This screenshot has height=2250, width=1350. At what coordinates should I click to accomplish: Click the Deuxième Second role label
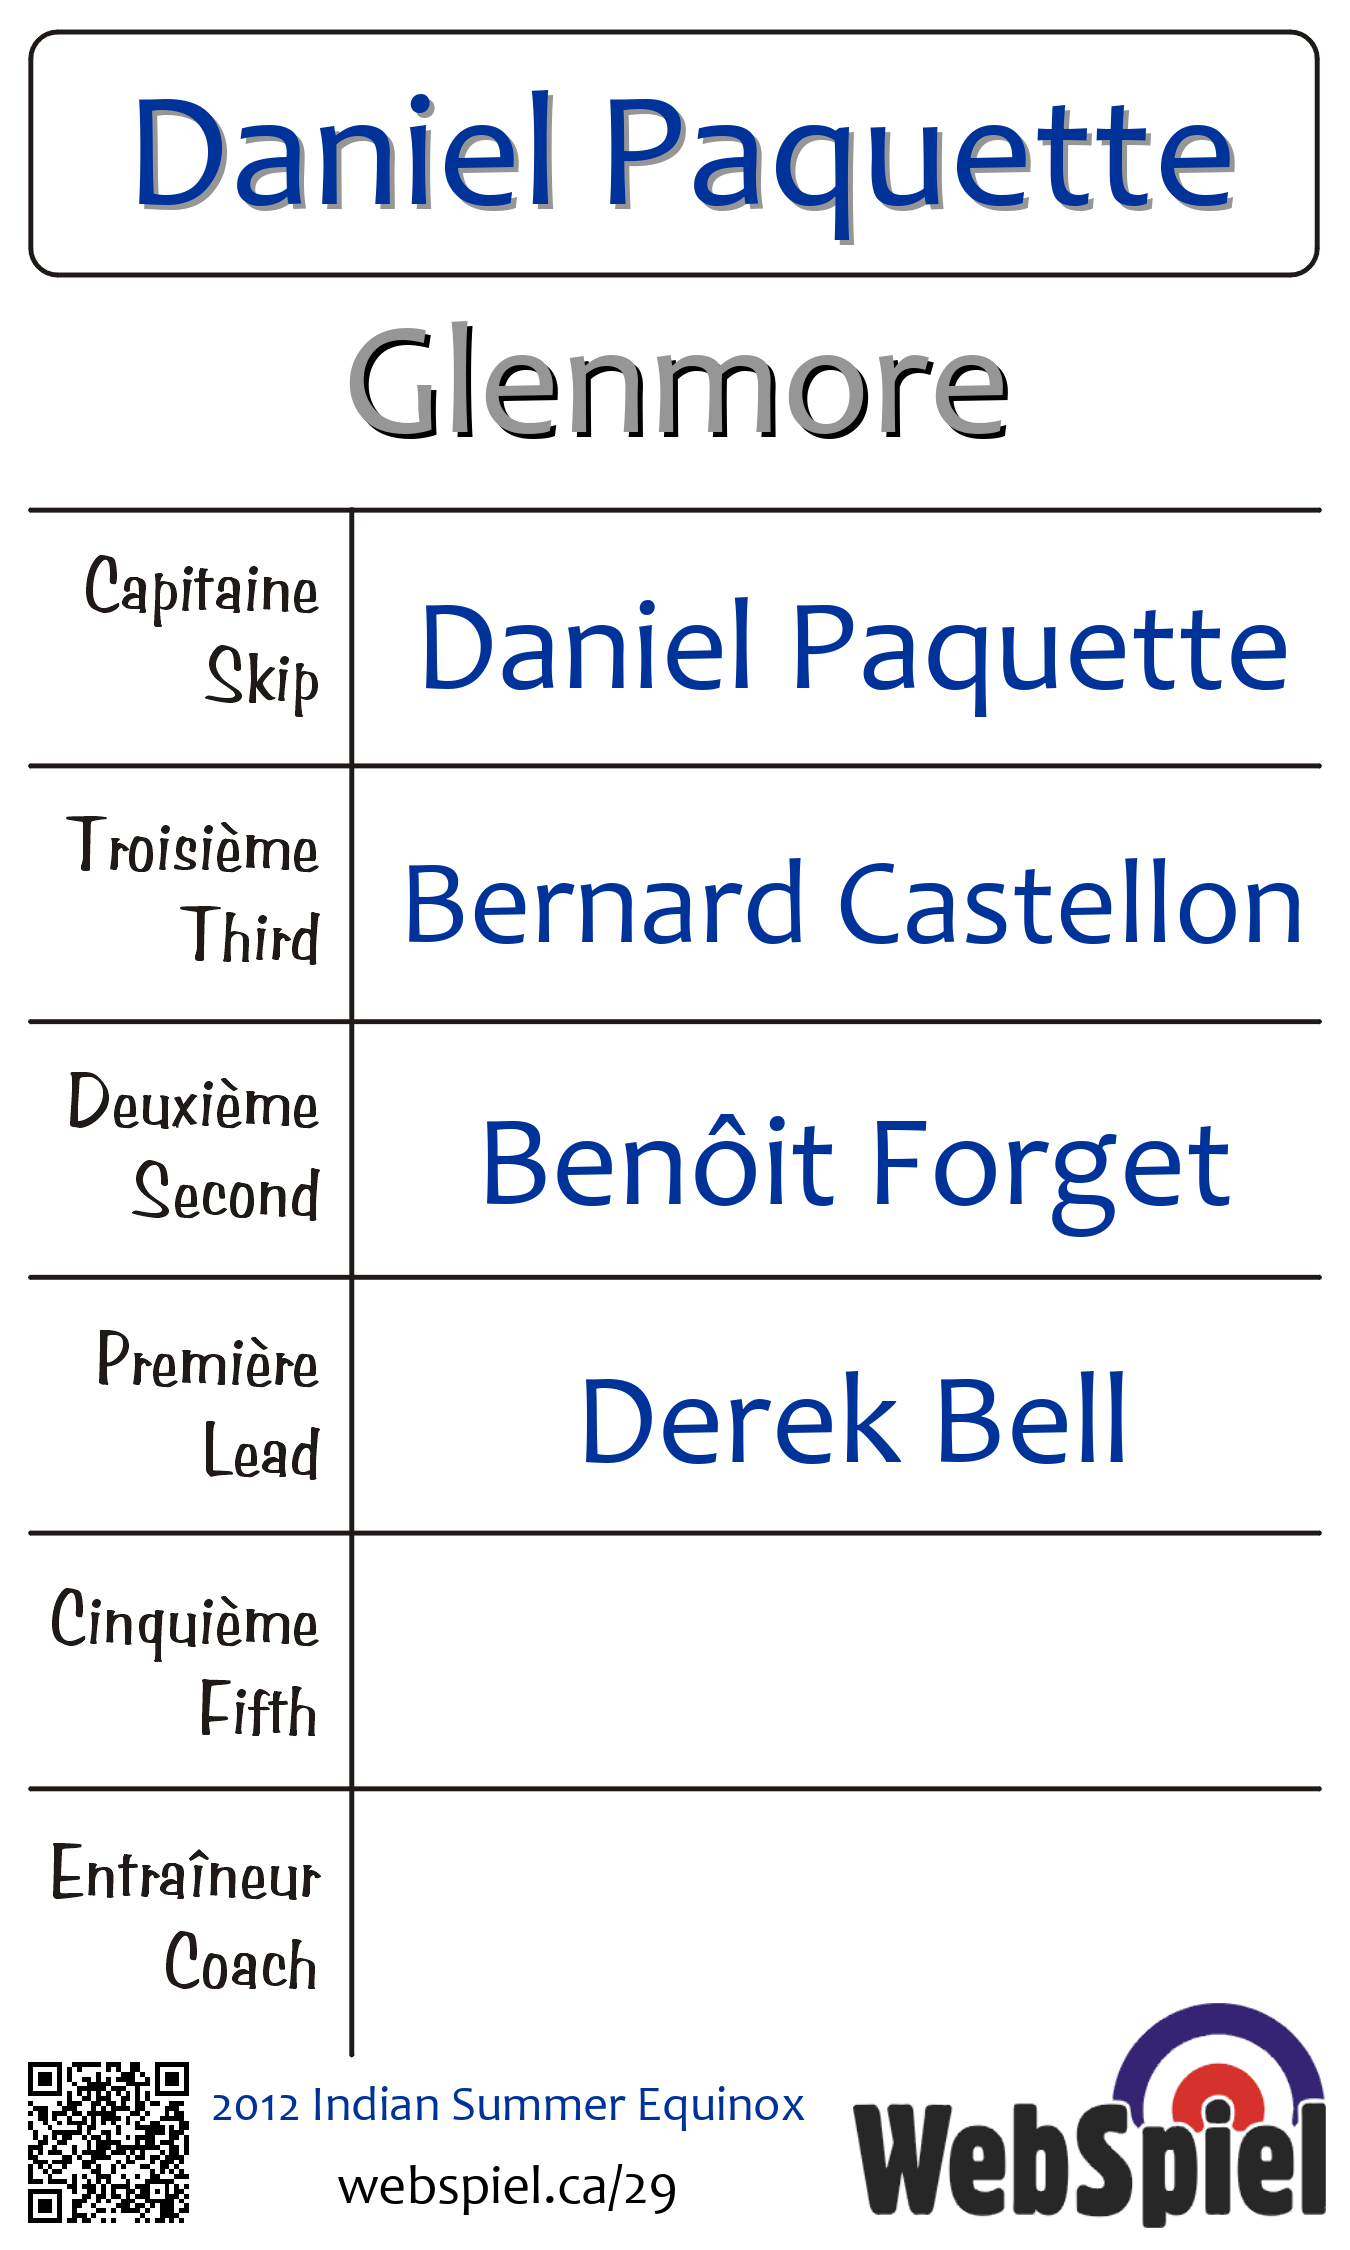click(194, 1147)
